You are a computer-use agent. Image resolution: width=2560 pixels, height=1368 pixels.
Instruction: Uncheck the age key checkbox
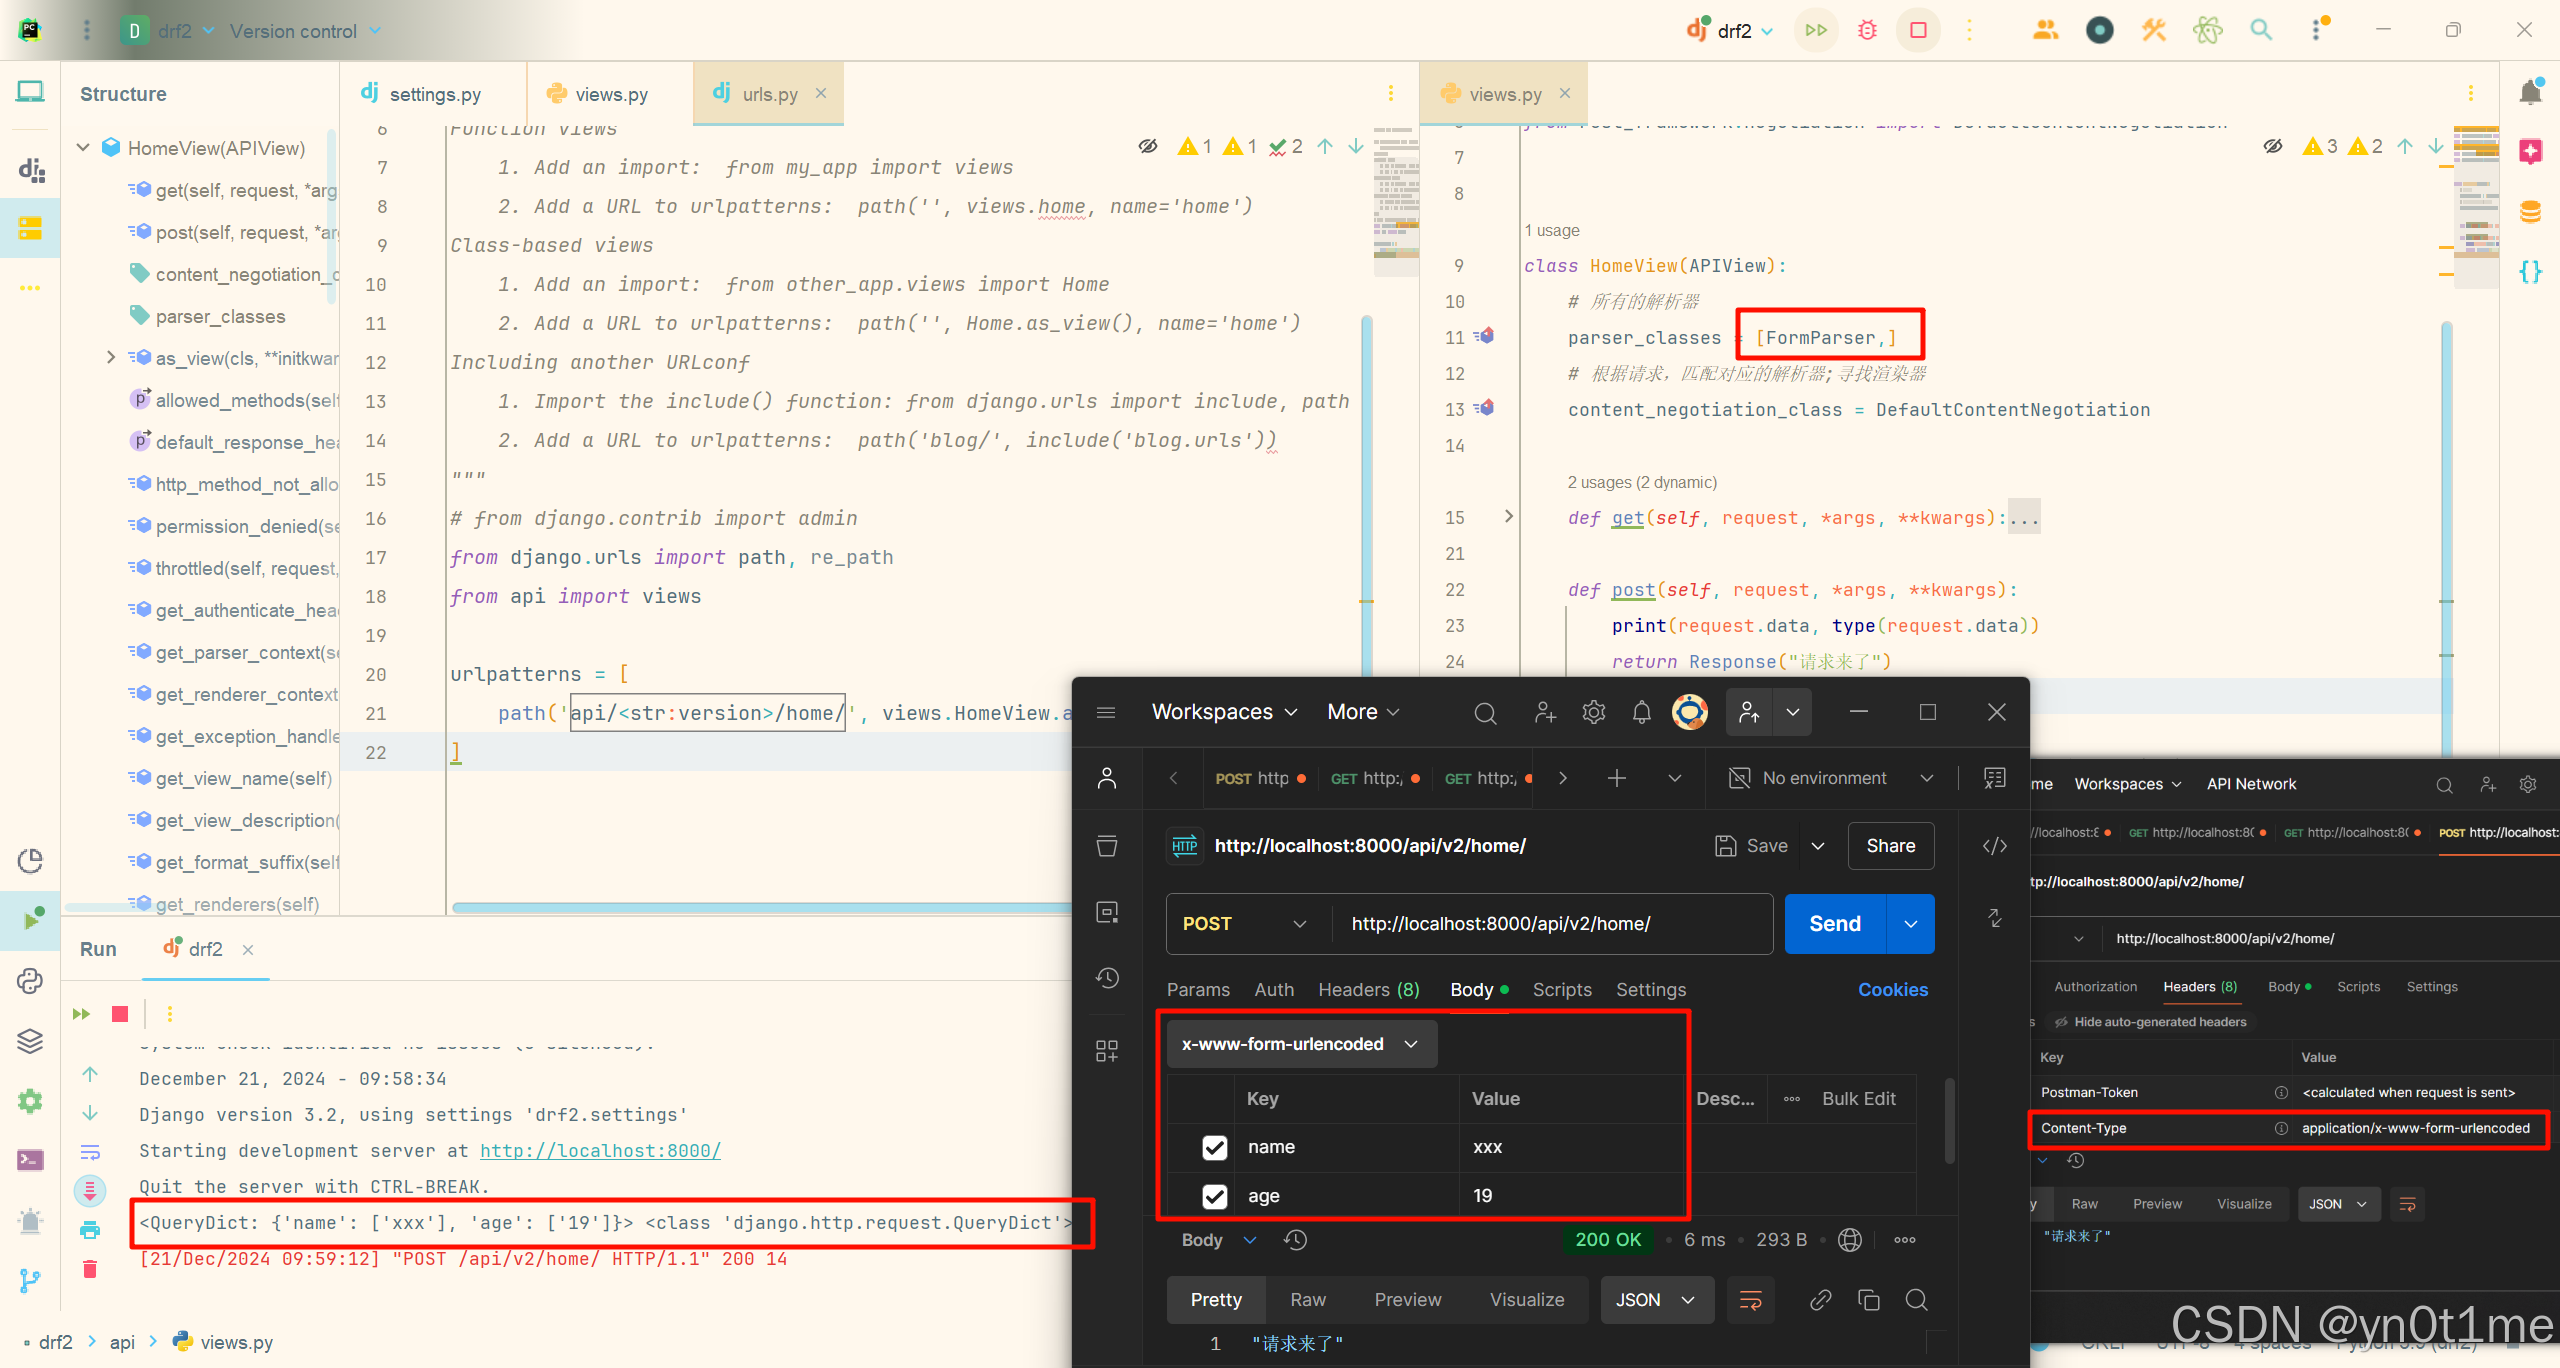(1214, 1196)
